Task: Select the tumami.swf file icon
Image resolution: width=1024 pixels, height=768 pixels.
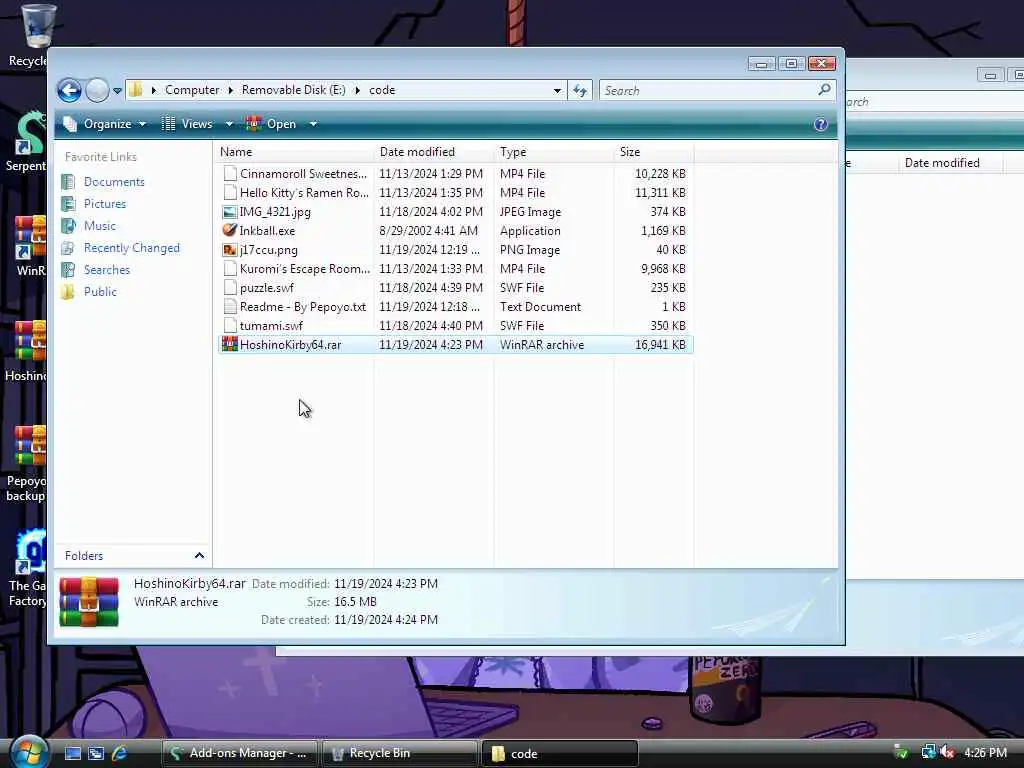Action: tap(230, 325)
